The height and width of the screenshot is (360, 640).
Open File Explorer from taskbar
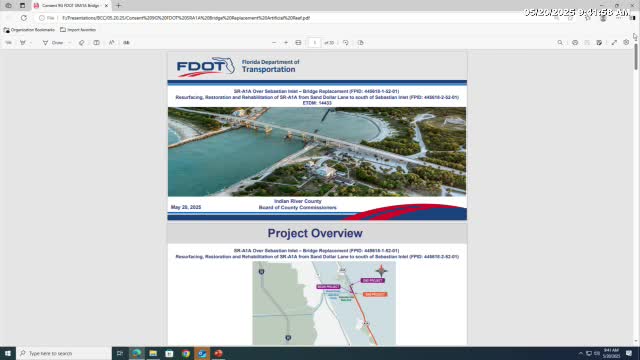click(x=153, y=353)
